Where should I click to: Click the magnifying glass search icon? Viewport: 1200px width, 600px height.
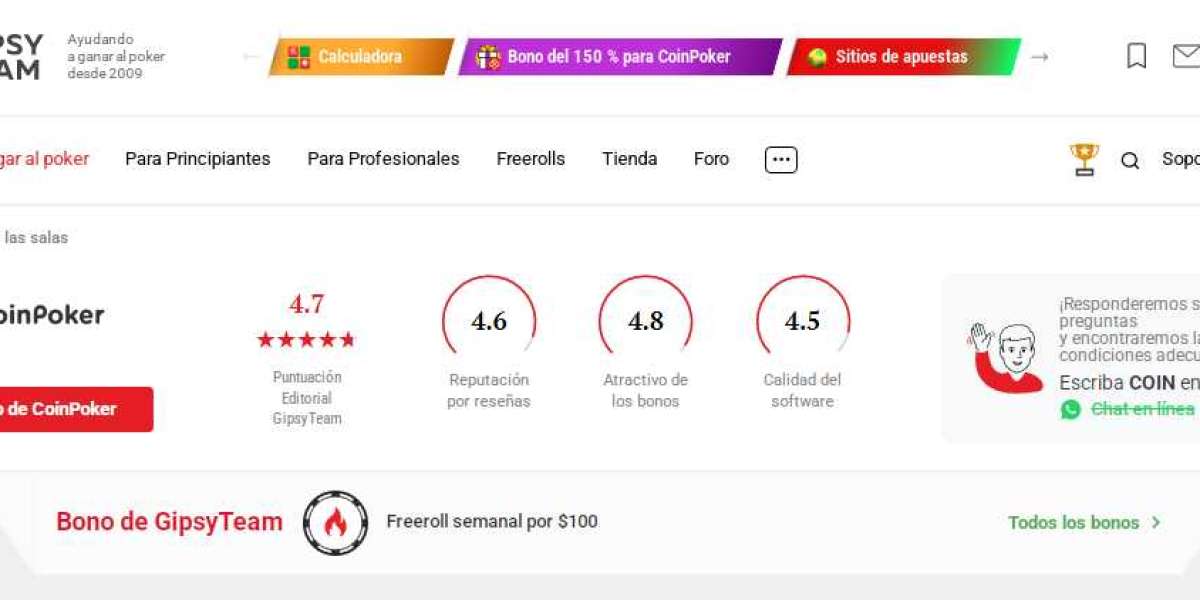(1130, 160)
